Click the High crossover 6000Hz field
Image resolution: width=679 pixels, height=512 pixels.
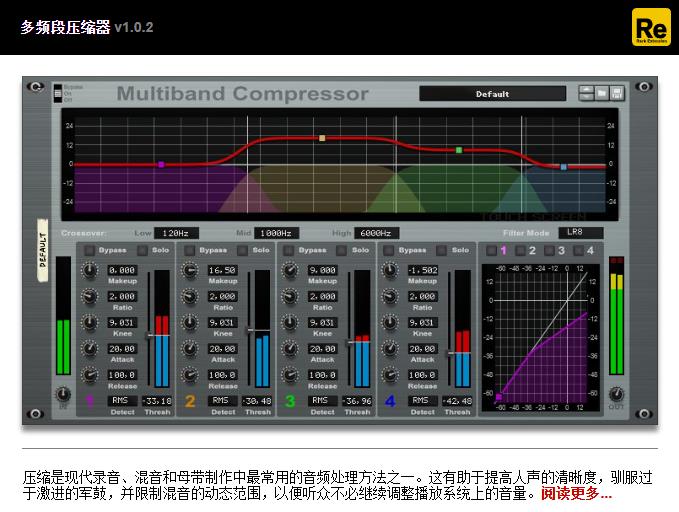[x=376, y=233]
